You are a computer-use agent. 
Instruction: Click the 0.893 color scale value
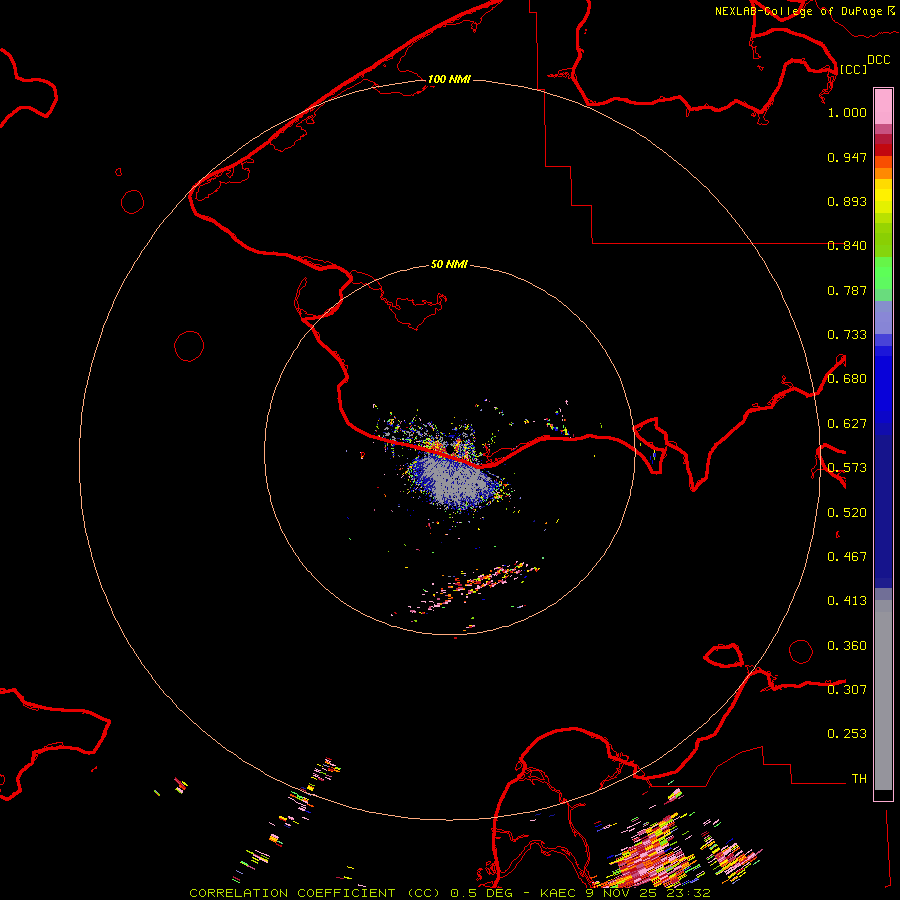847,201
